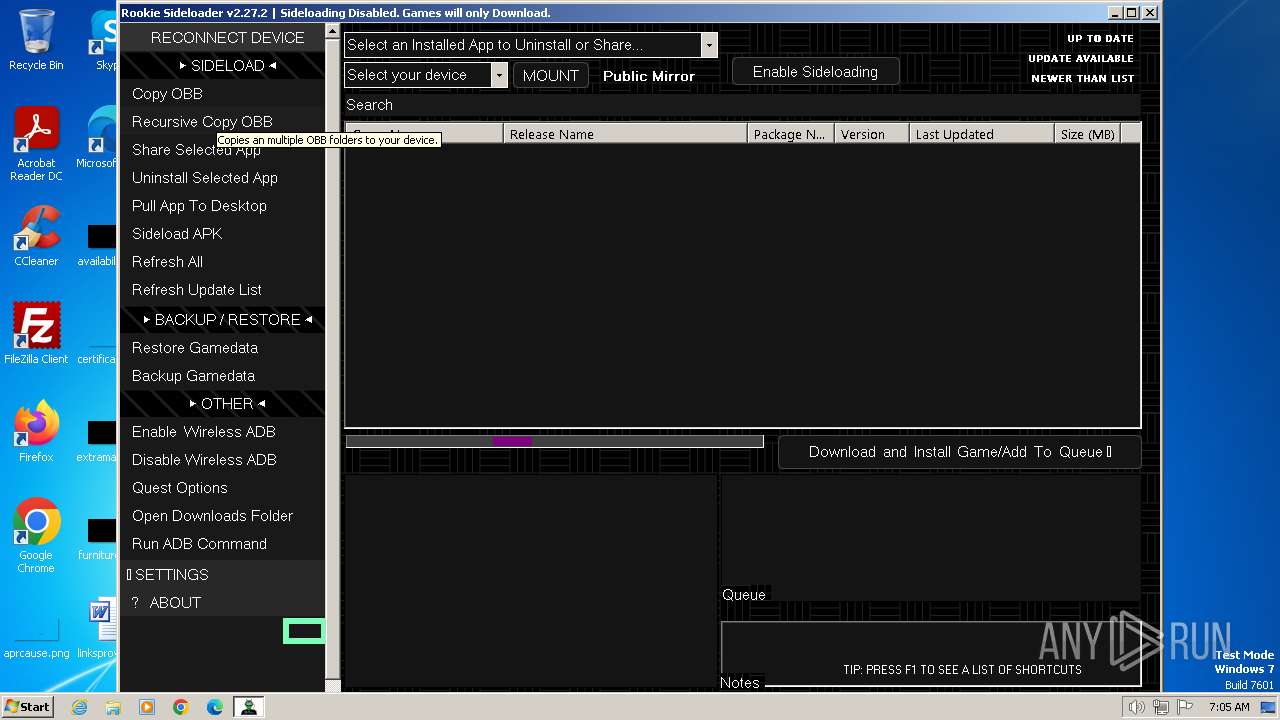Expand the SETTINGS section
Image resolution: width=1280 pixels, height=720 pixels.
tap(222, 575)
